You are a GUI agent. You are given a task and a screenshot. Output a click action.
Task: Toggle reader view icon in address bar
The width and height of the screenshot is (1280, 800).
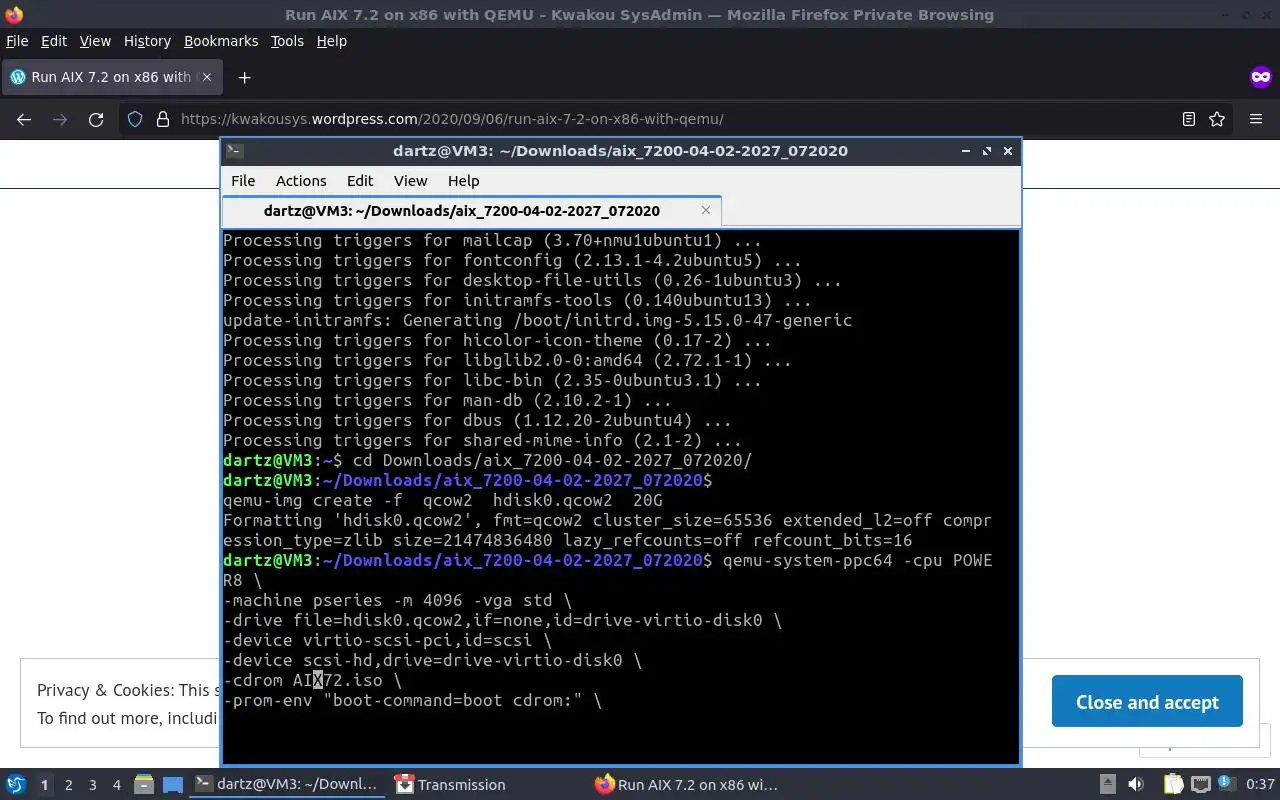pyautogui.click(x=1189, y=119)
